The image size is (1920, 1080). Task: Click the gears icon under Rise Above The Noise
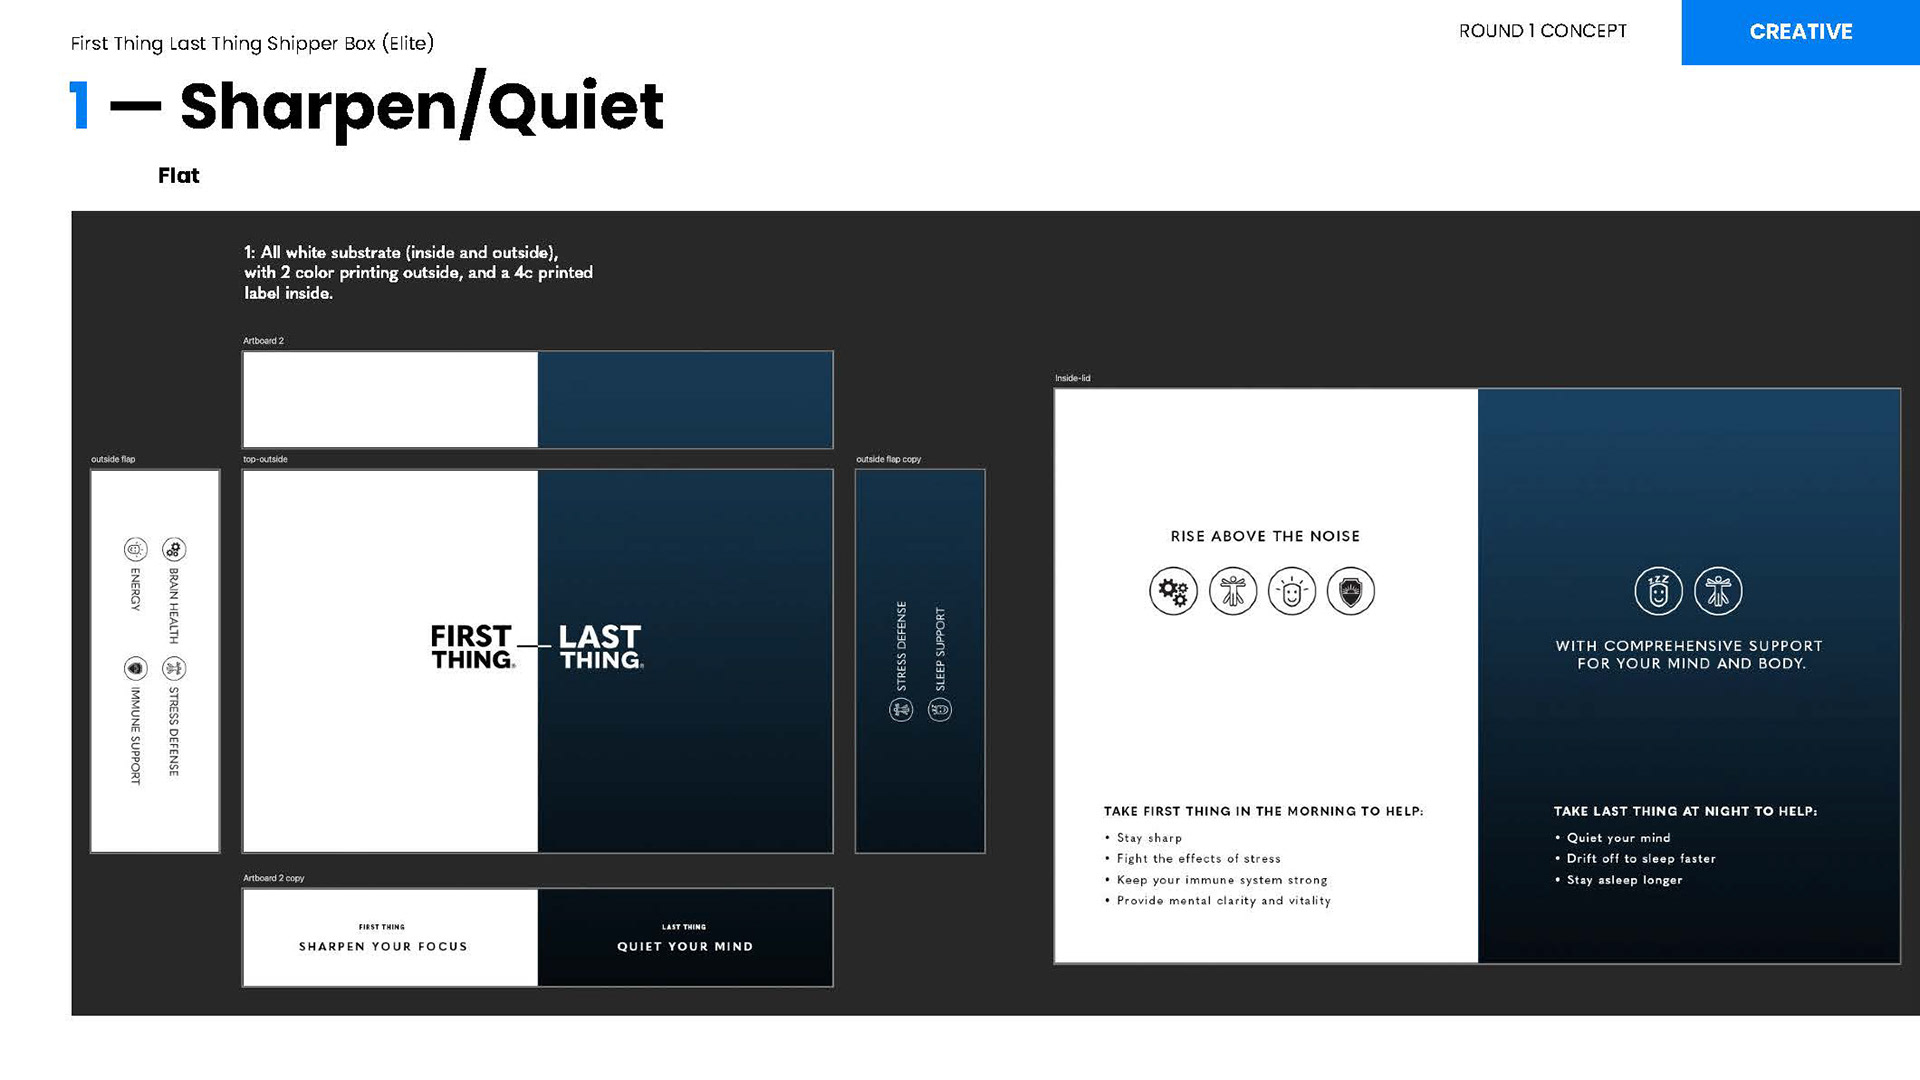coord(1173,591)
